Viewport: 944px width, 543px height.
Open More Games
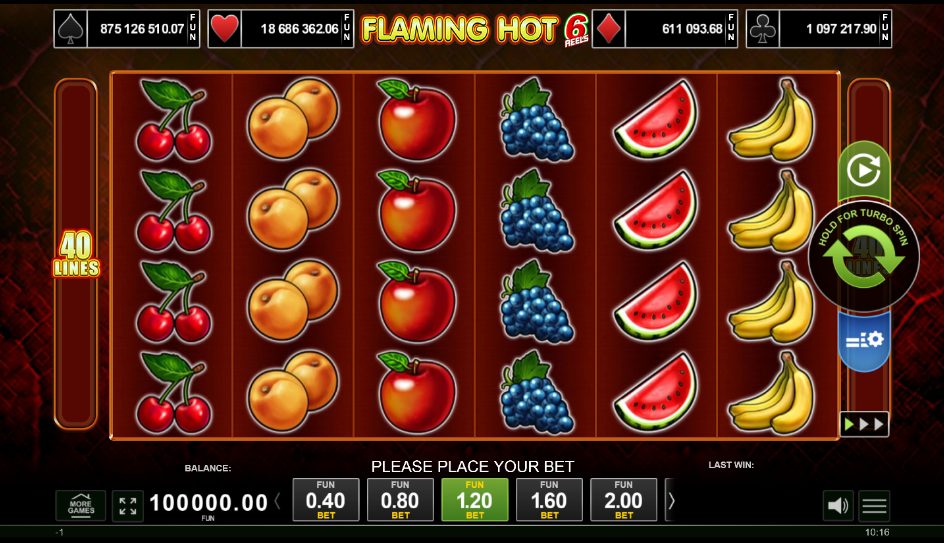(81, 505)
